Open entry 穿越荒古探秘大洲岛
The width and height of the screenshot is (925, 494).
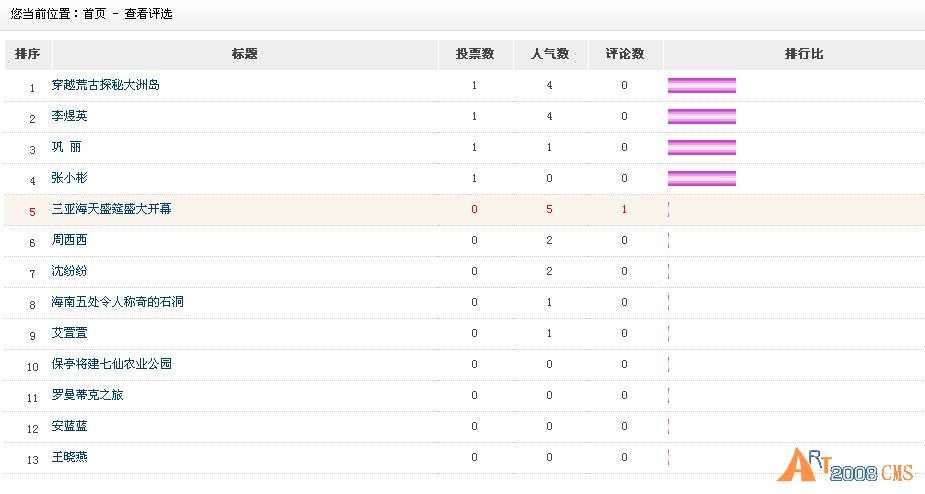pyautogui.click(x=106, y=85)
